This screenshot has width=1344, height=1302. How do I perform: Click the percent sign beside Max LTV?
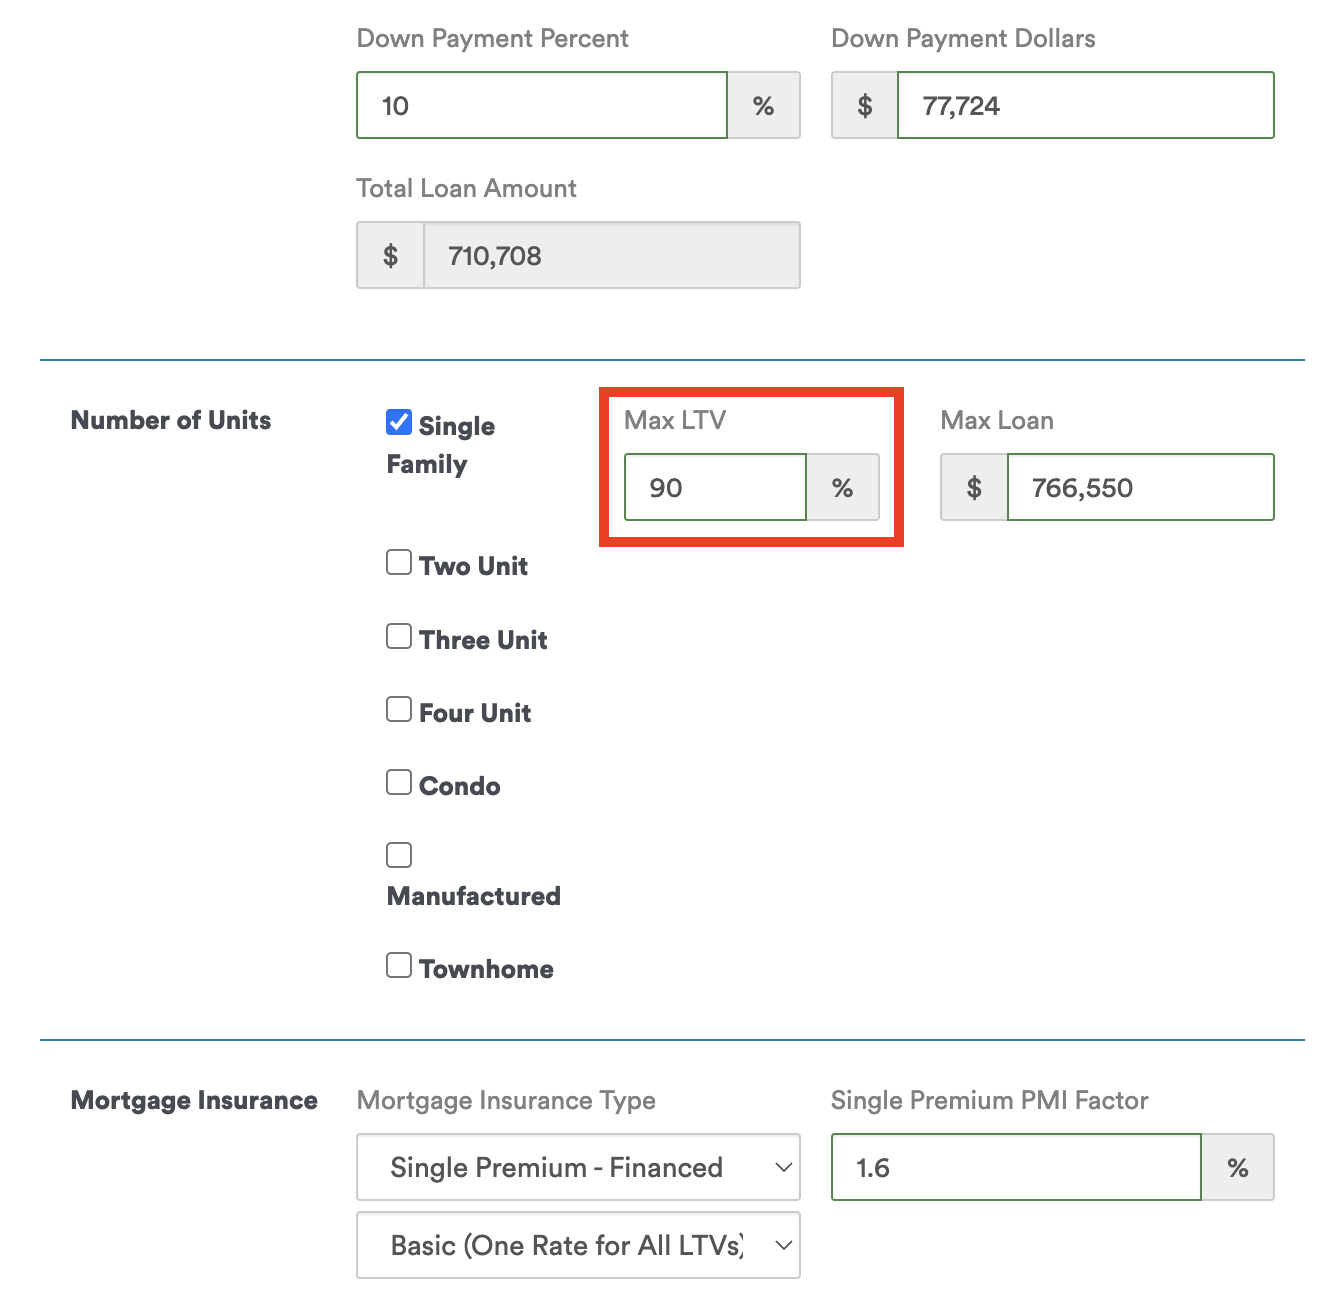[x=842, y=487]
